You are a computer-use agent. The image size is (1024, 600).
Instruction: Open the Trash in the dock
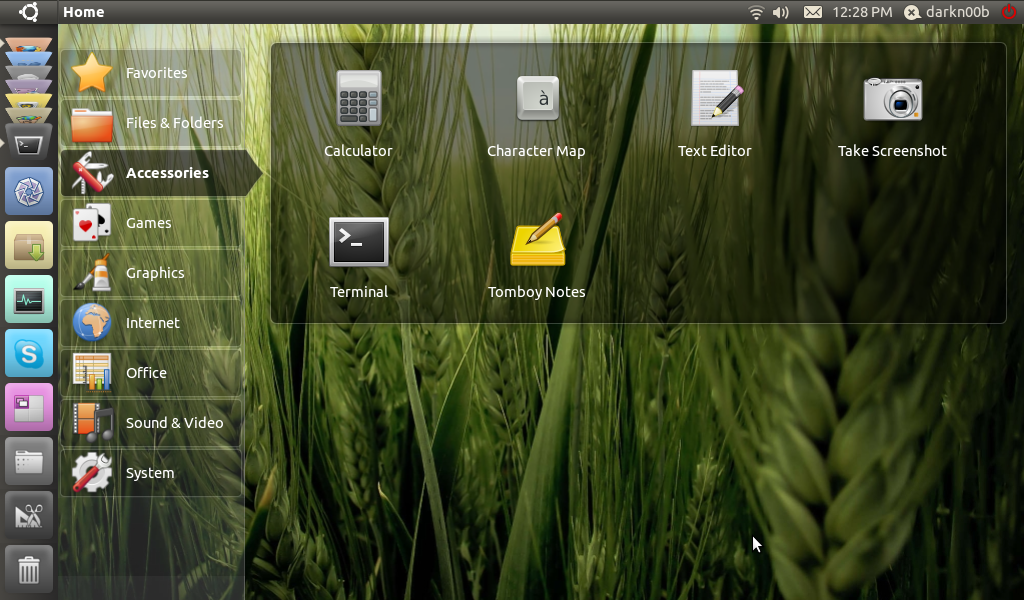[x=29, y=570]
